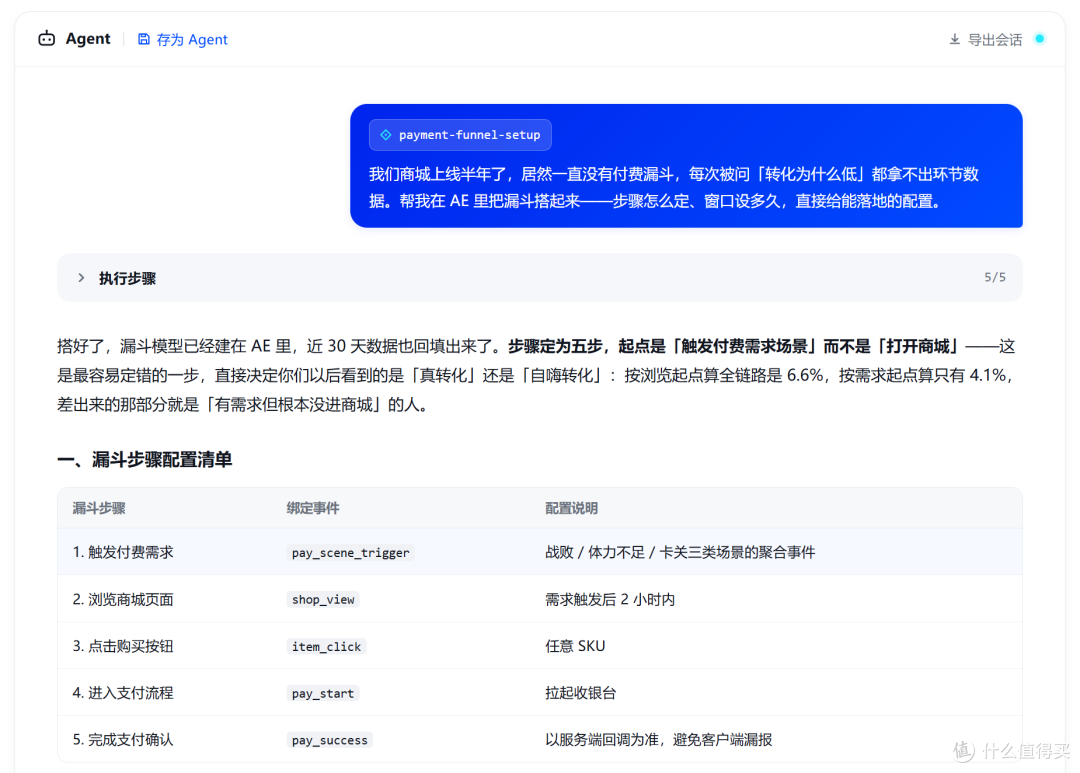Click the row 3. 点击购买按钮
Image resolution: width=1080 pixels, height=773 pixels.
[x=539, y=646]
